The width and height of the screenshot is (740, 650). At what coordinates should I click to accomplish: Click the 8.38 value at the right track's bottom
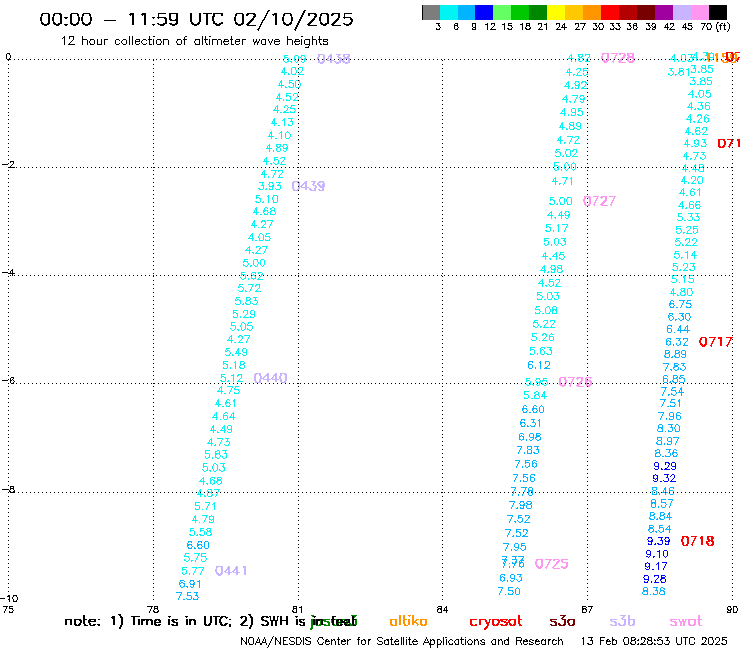[654, 591]
